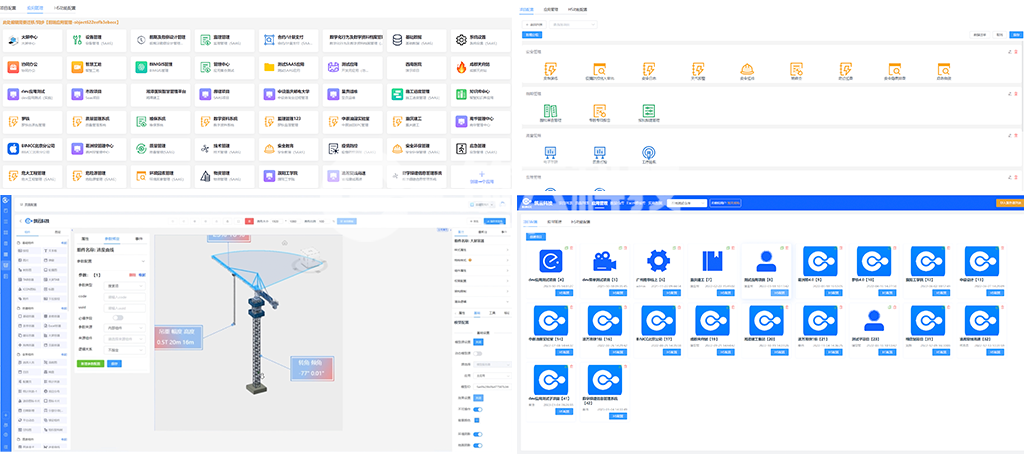Open the 参数类型 dropdown
1024x455 pixels.
click(x=125, y=285)
